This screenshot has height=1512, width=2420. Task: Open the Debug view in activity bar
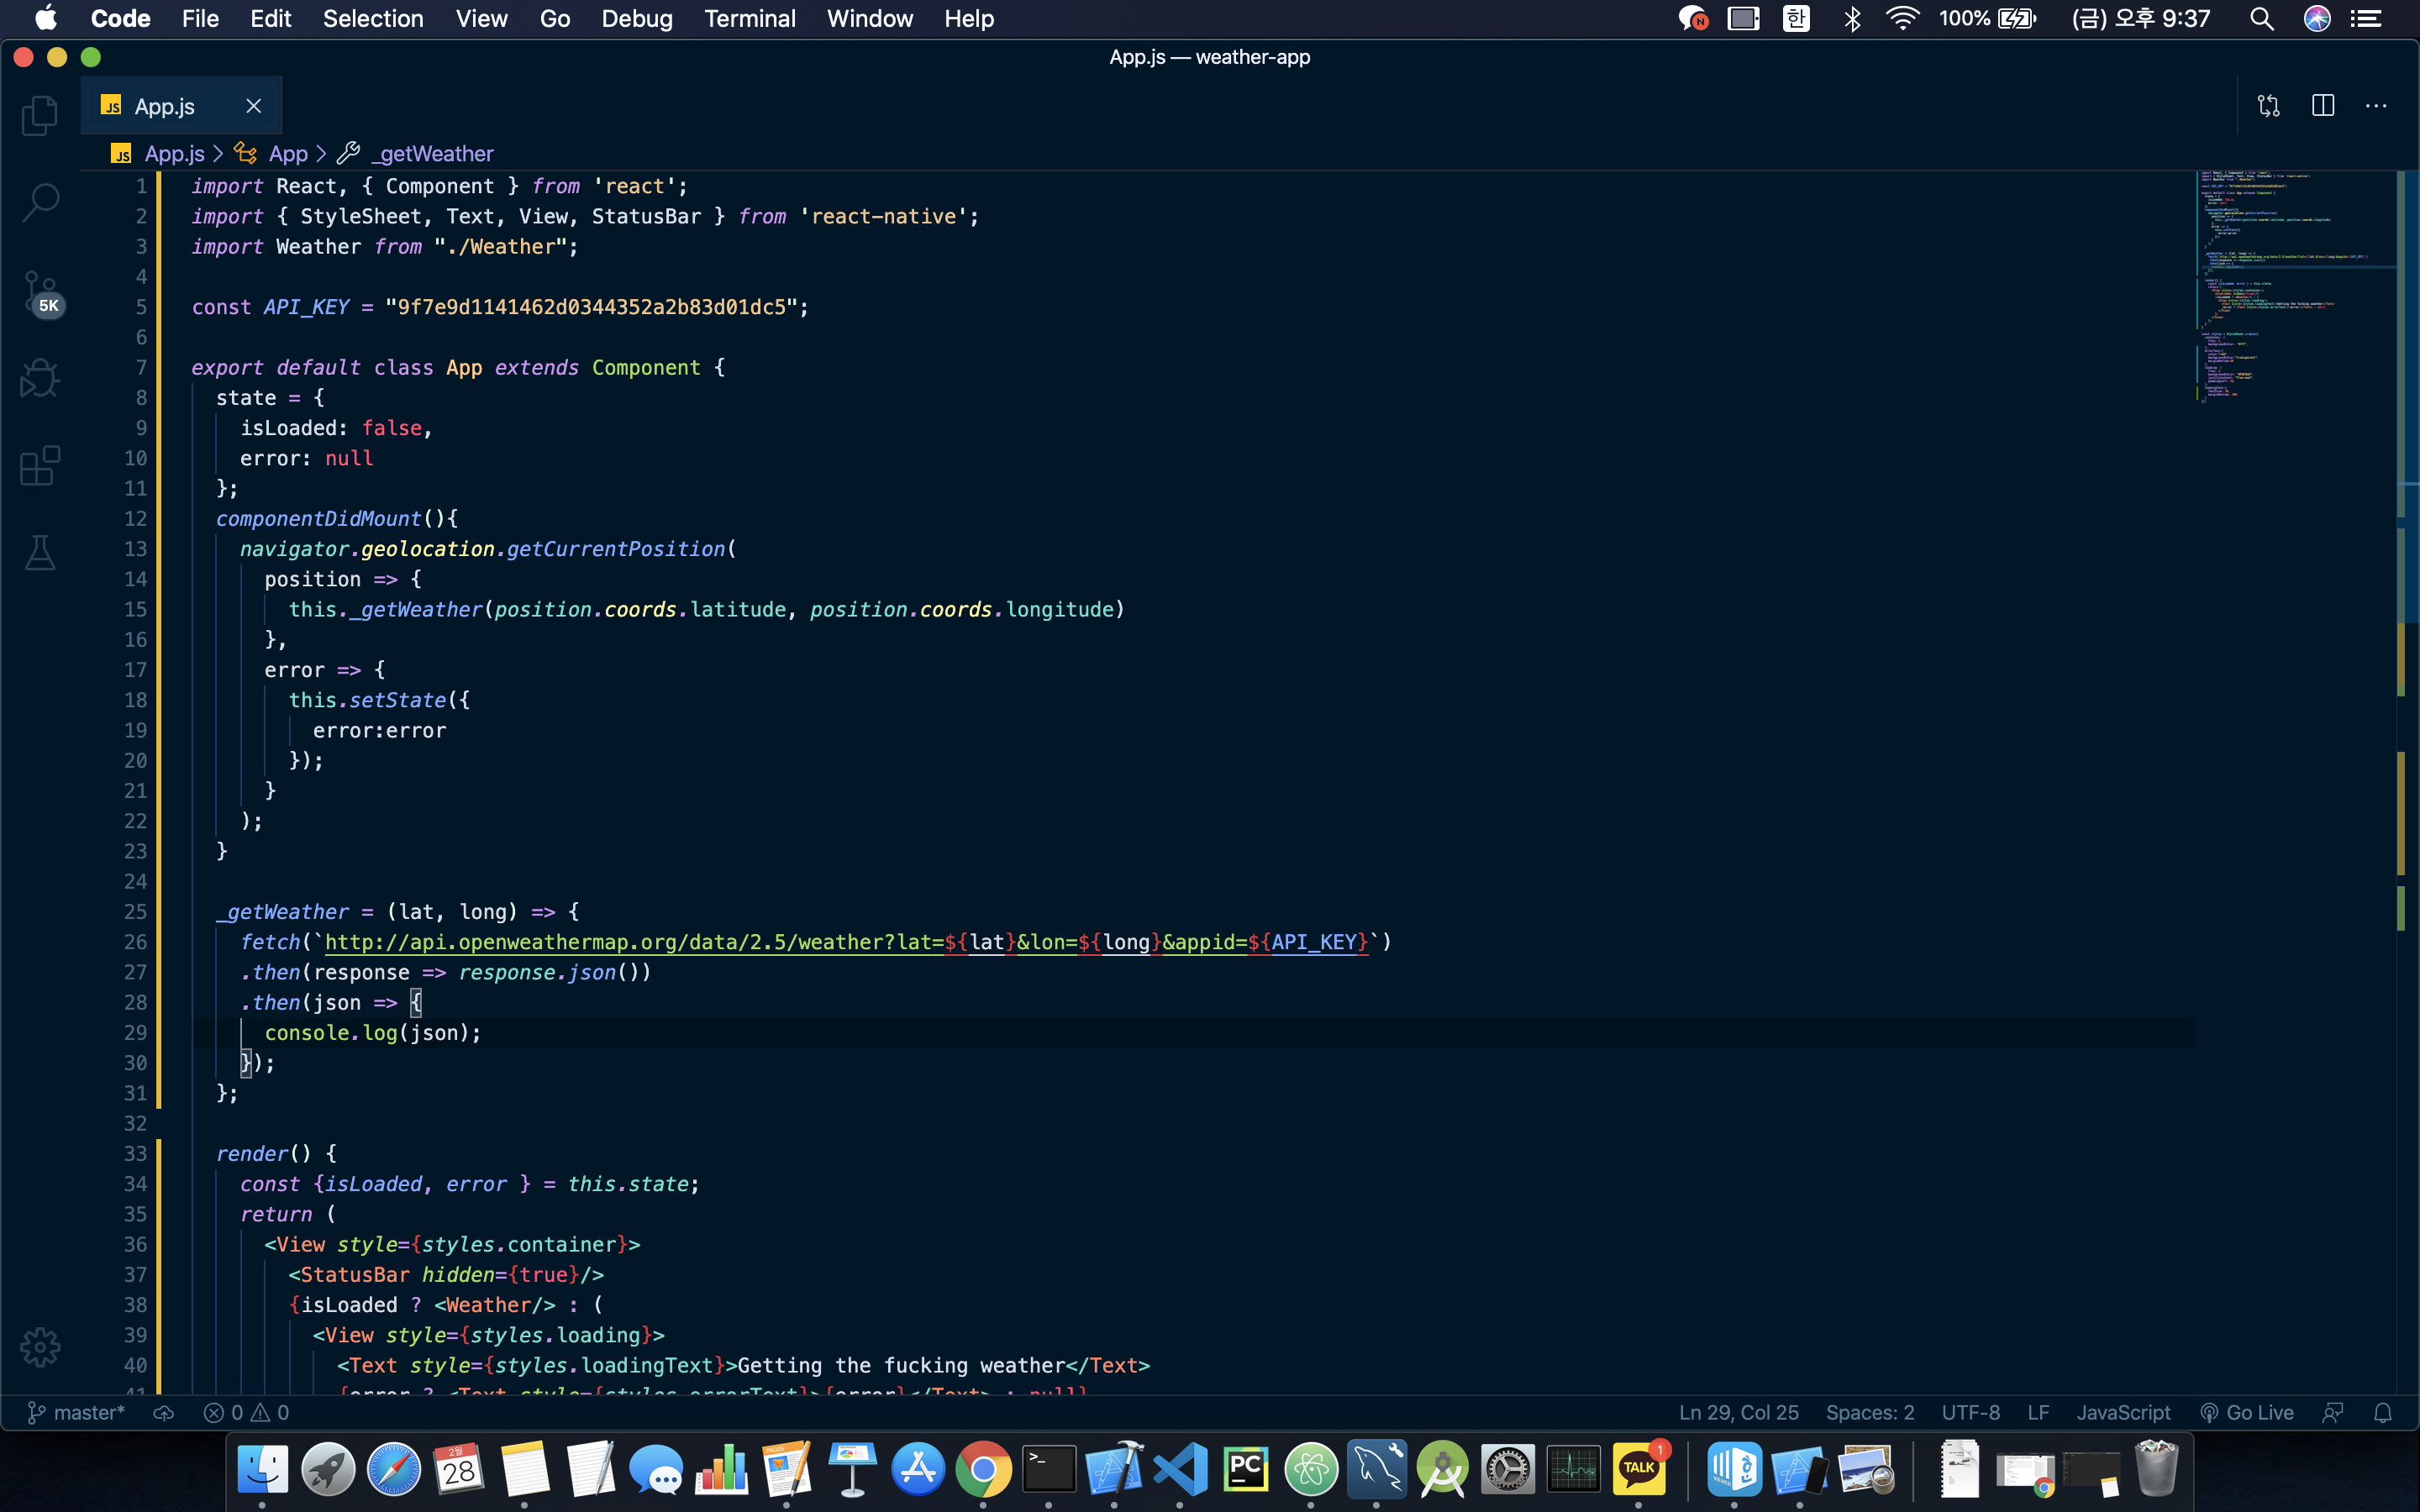[x=40, y=379]
